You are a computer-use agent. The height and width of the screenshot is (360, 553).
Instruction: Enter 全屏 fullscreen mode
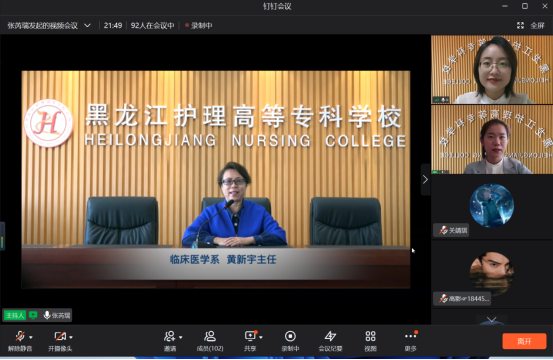(x=531, y=25)
